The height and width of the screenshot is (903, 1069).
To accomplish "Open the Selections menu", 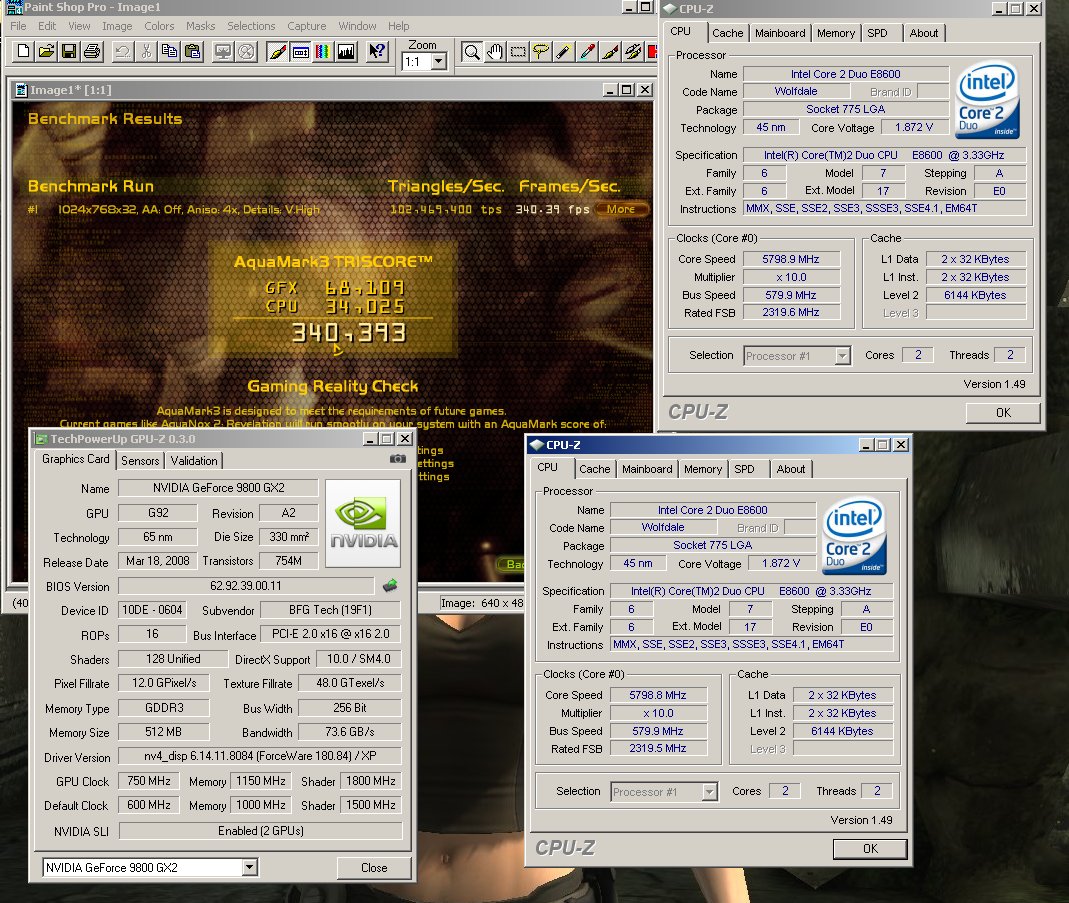I will point(251,26).
